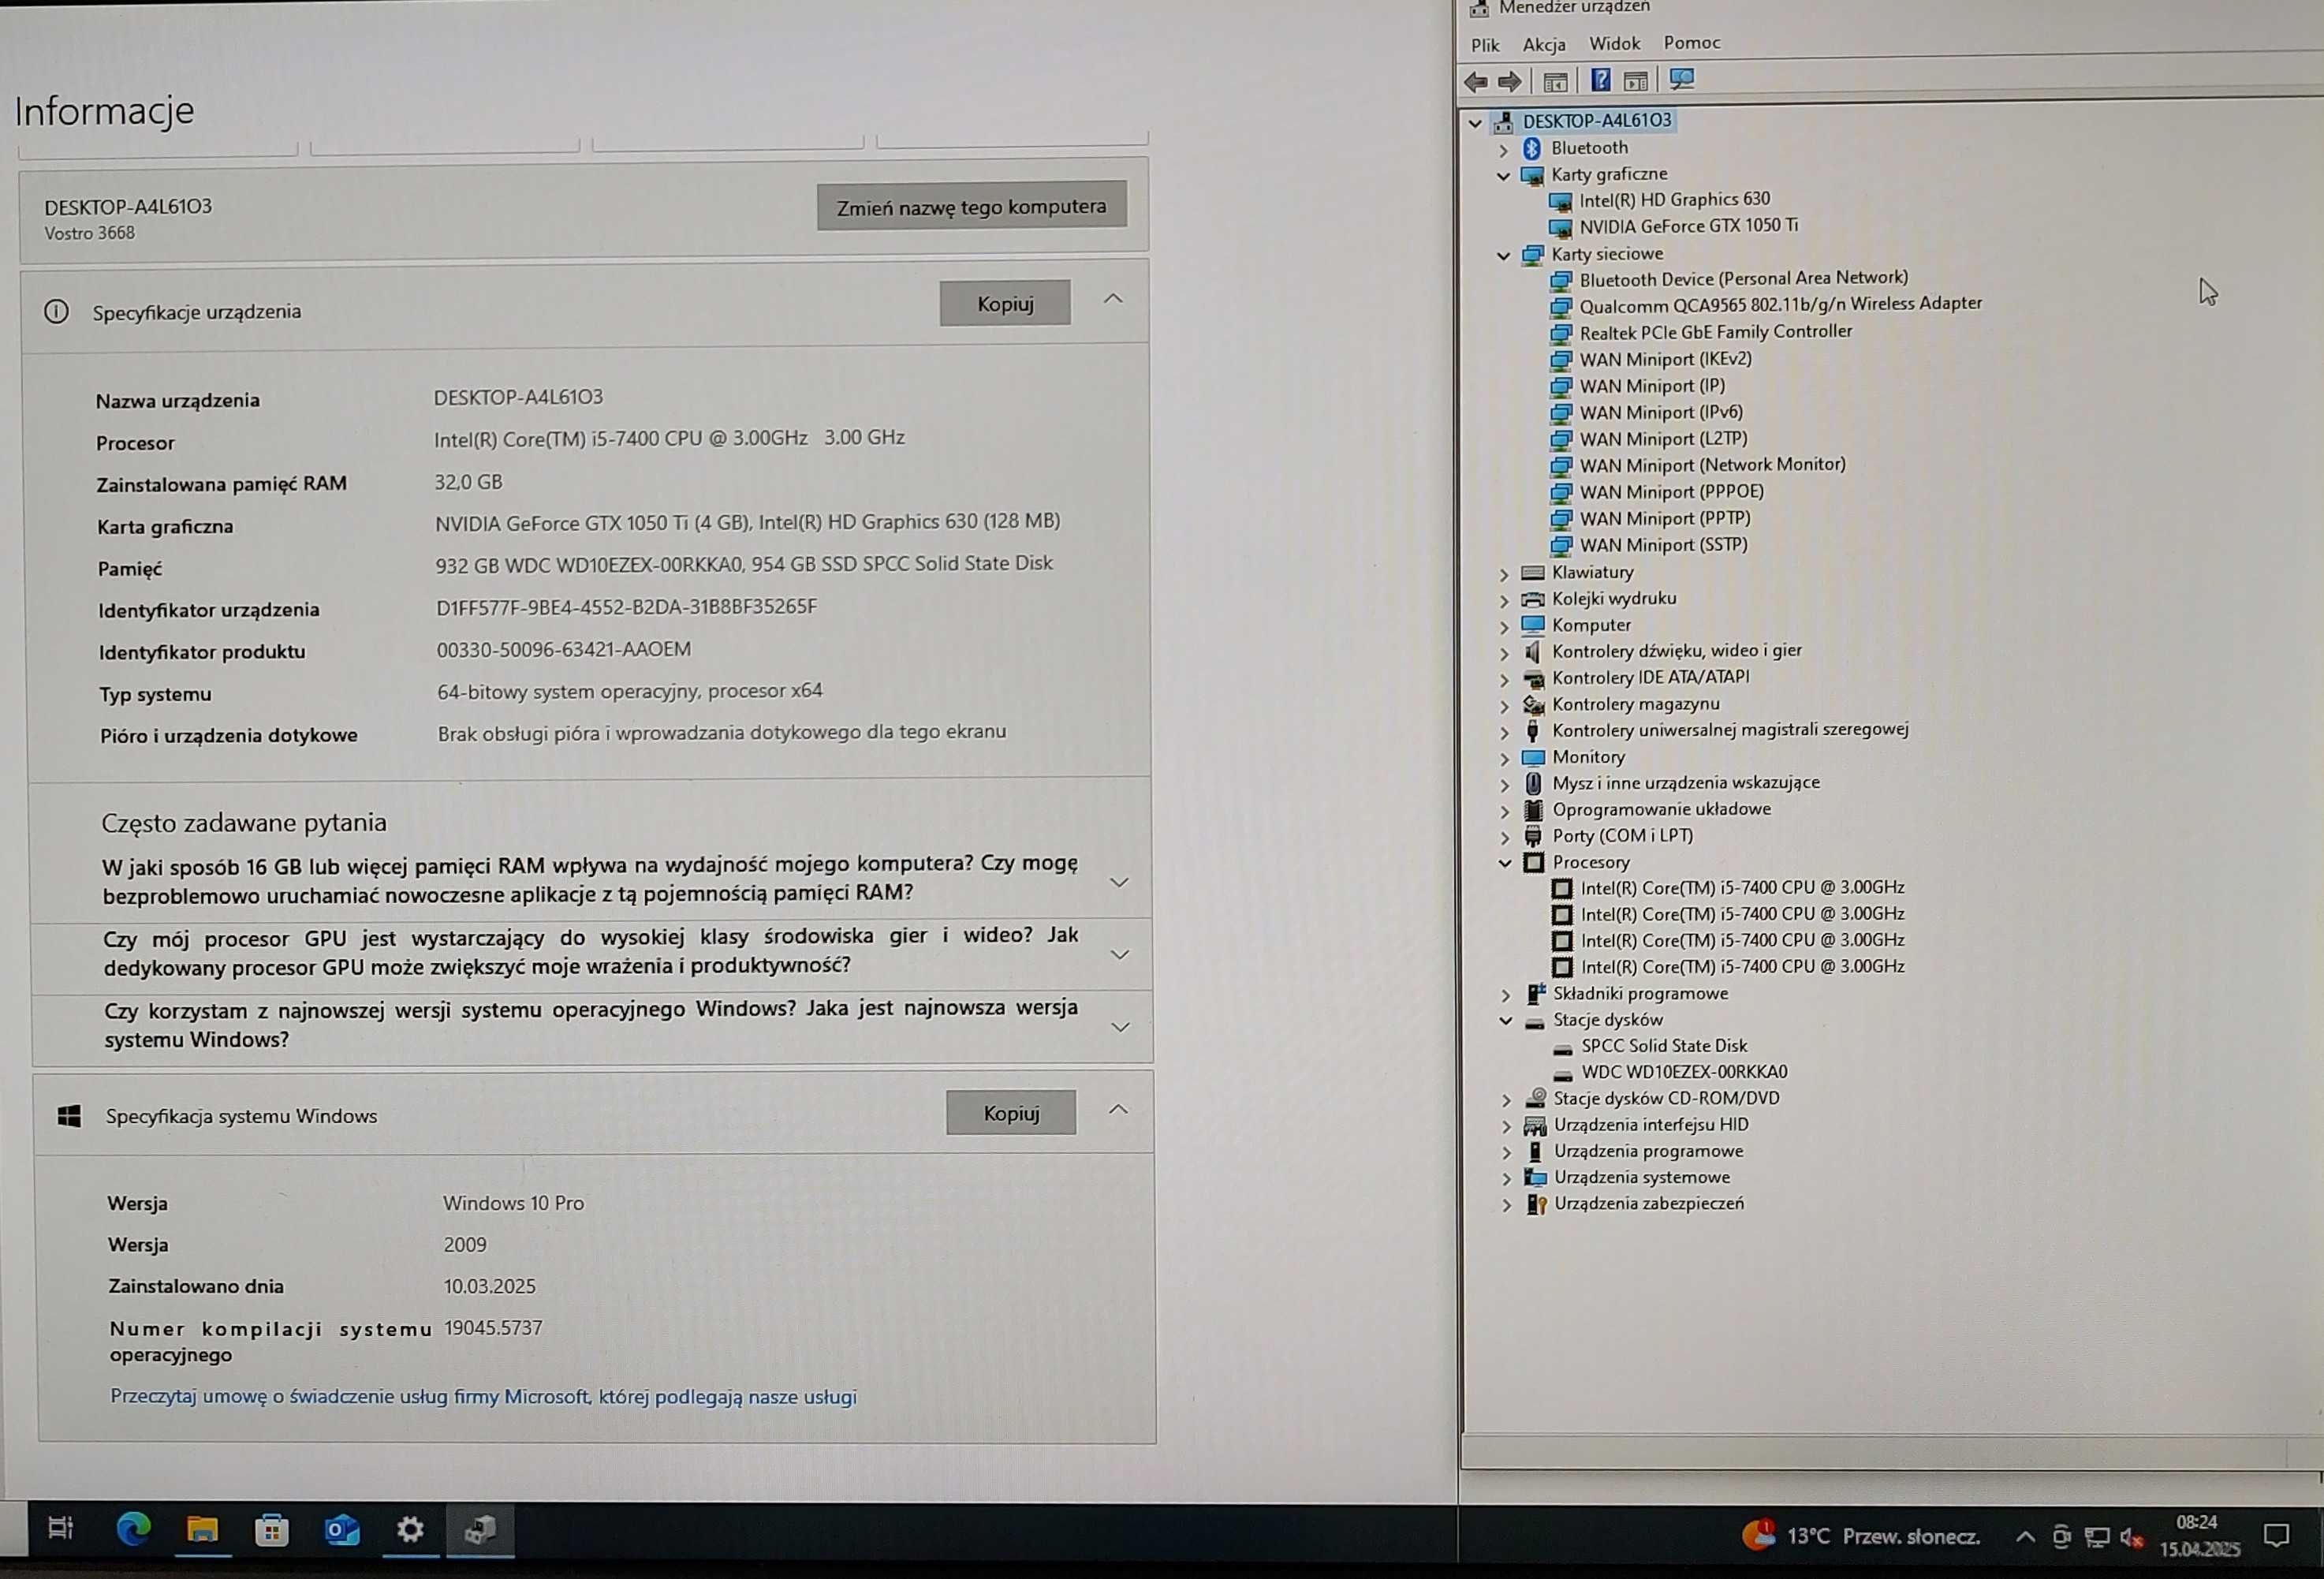Screen dimensions: 2324x1579
Task: Collapse the DESKTOP-A4L61O3 root node
Action: point(1475,123)
